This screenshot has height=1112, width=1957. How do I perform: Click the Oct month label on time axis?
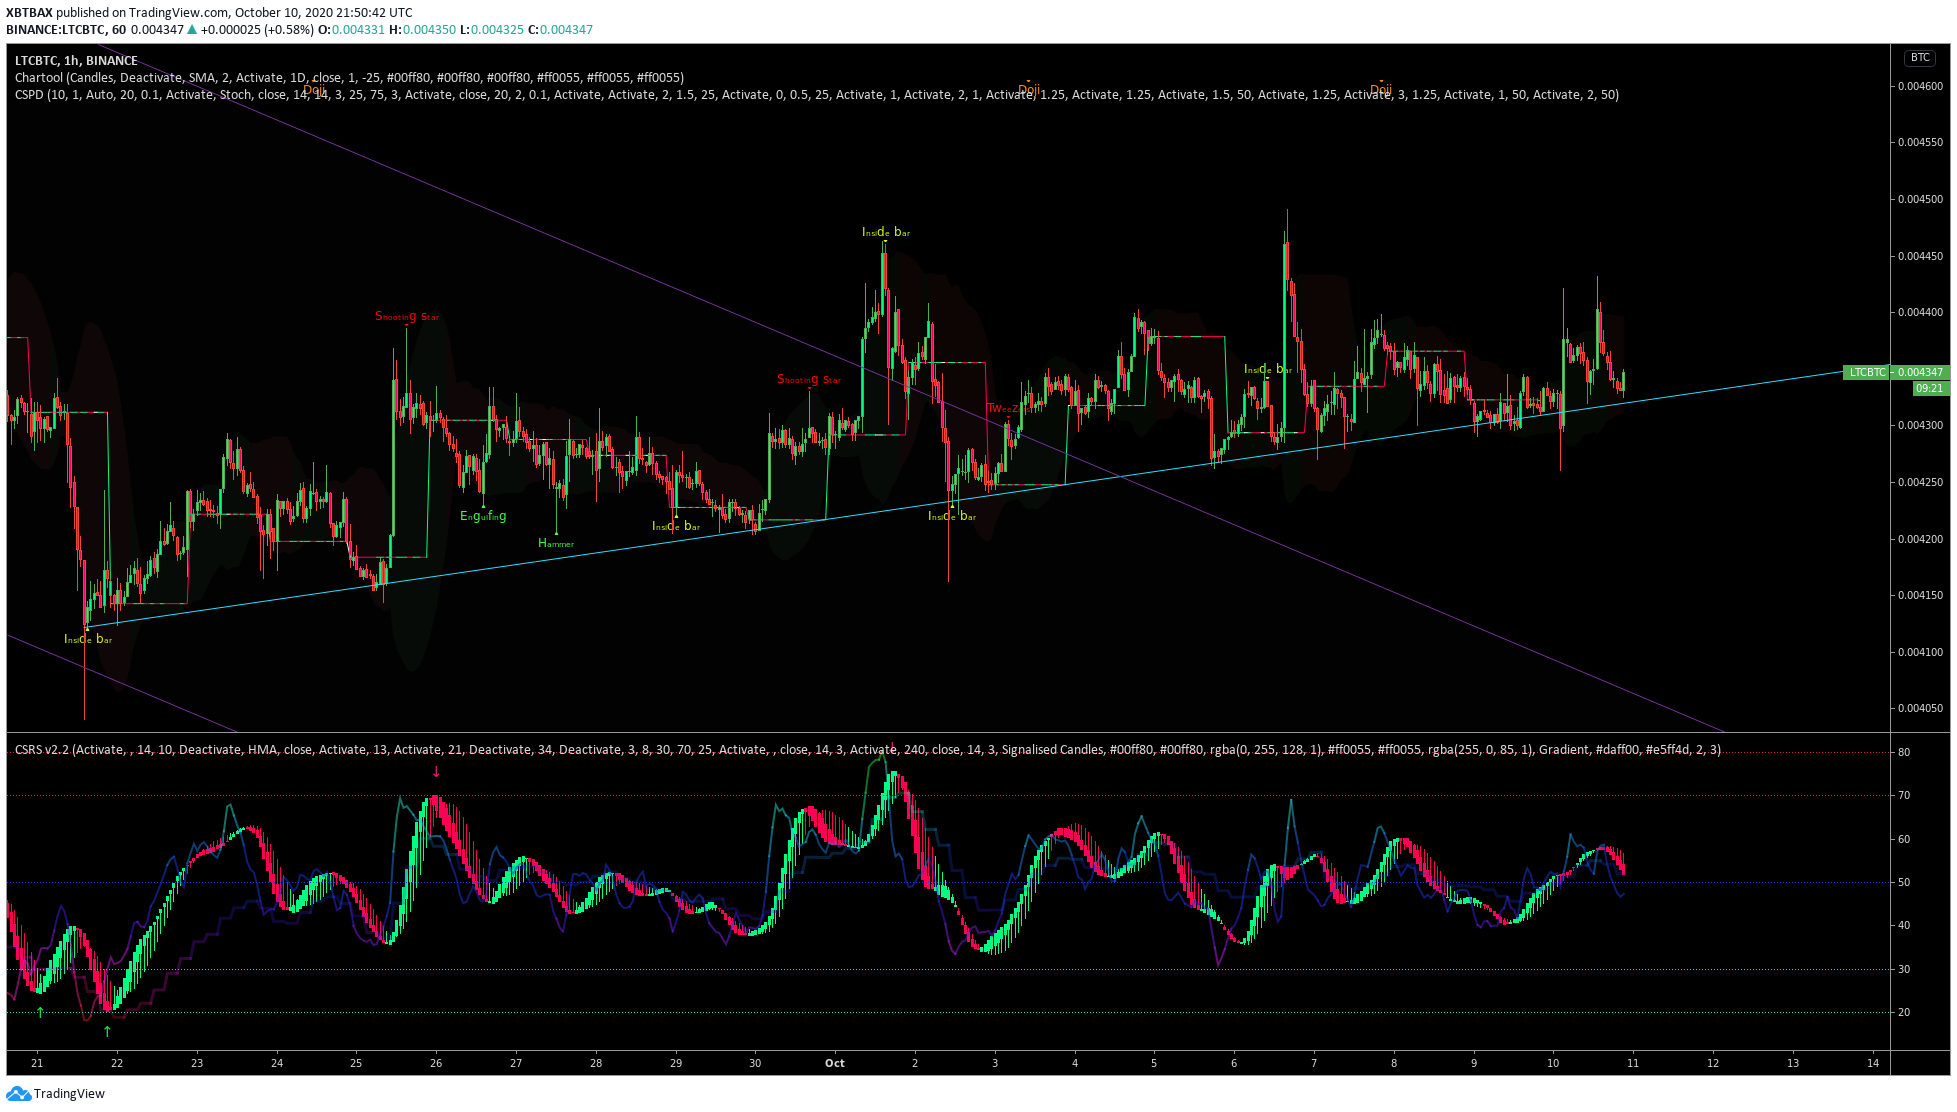click(835, 1063)
